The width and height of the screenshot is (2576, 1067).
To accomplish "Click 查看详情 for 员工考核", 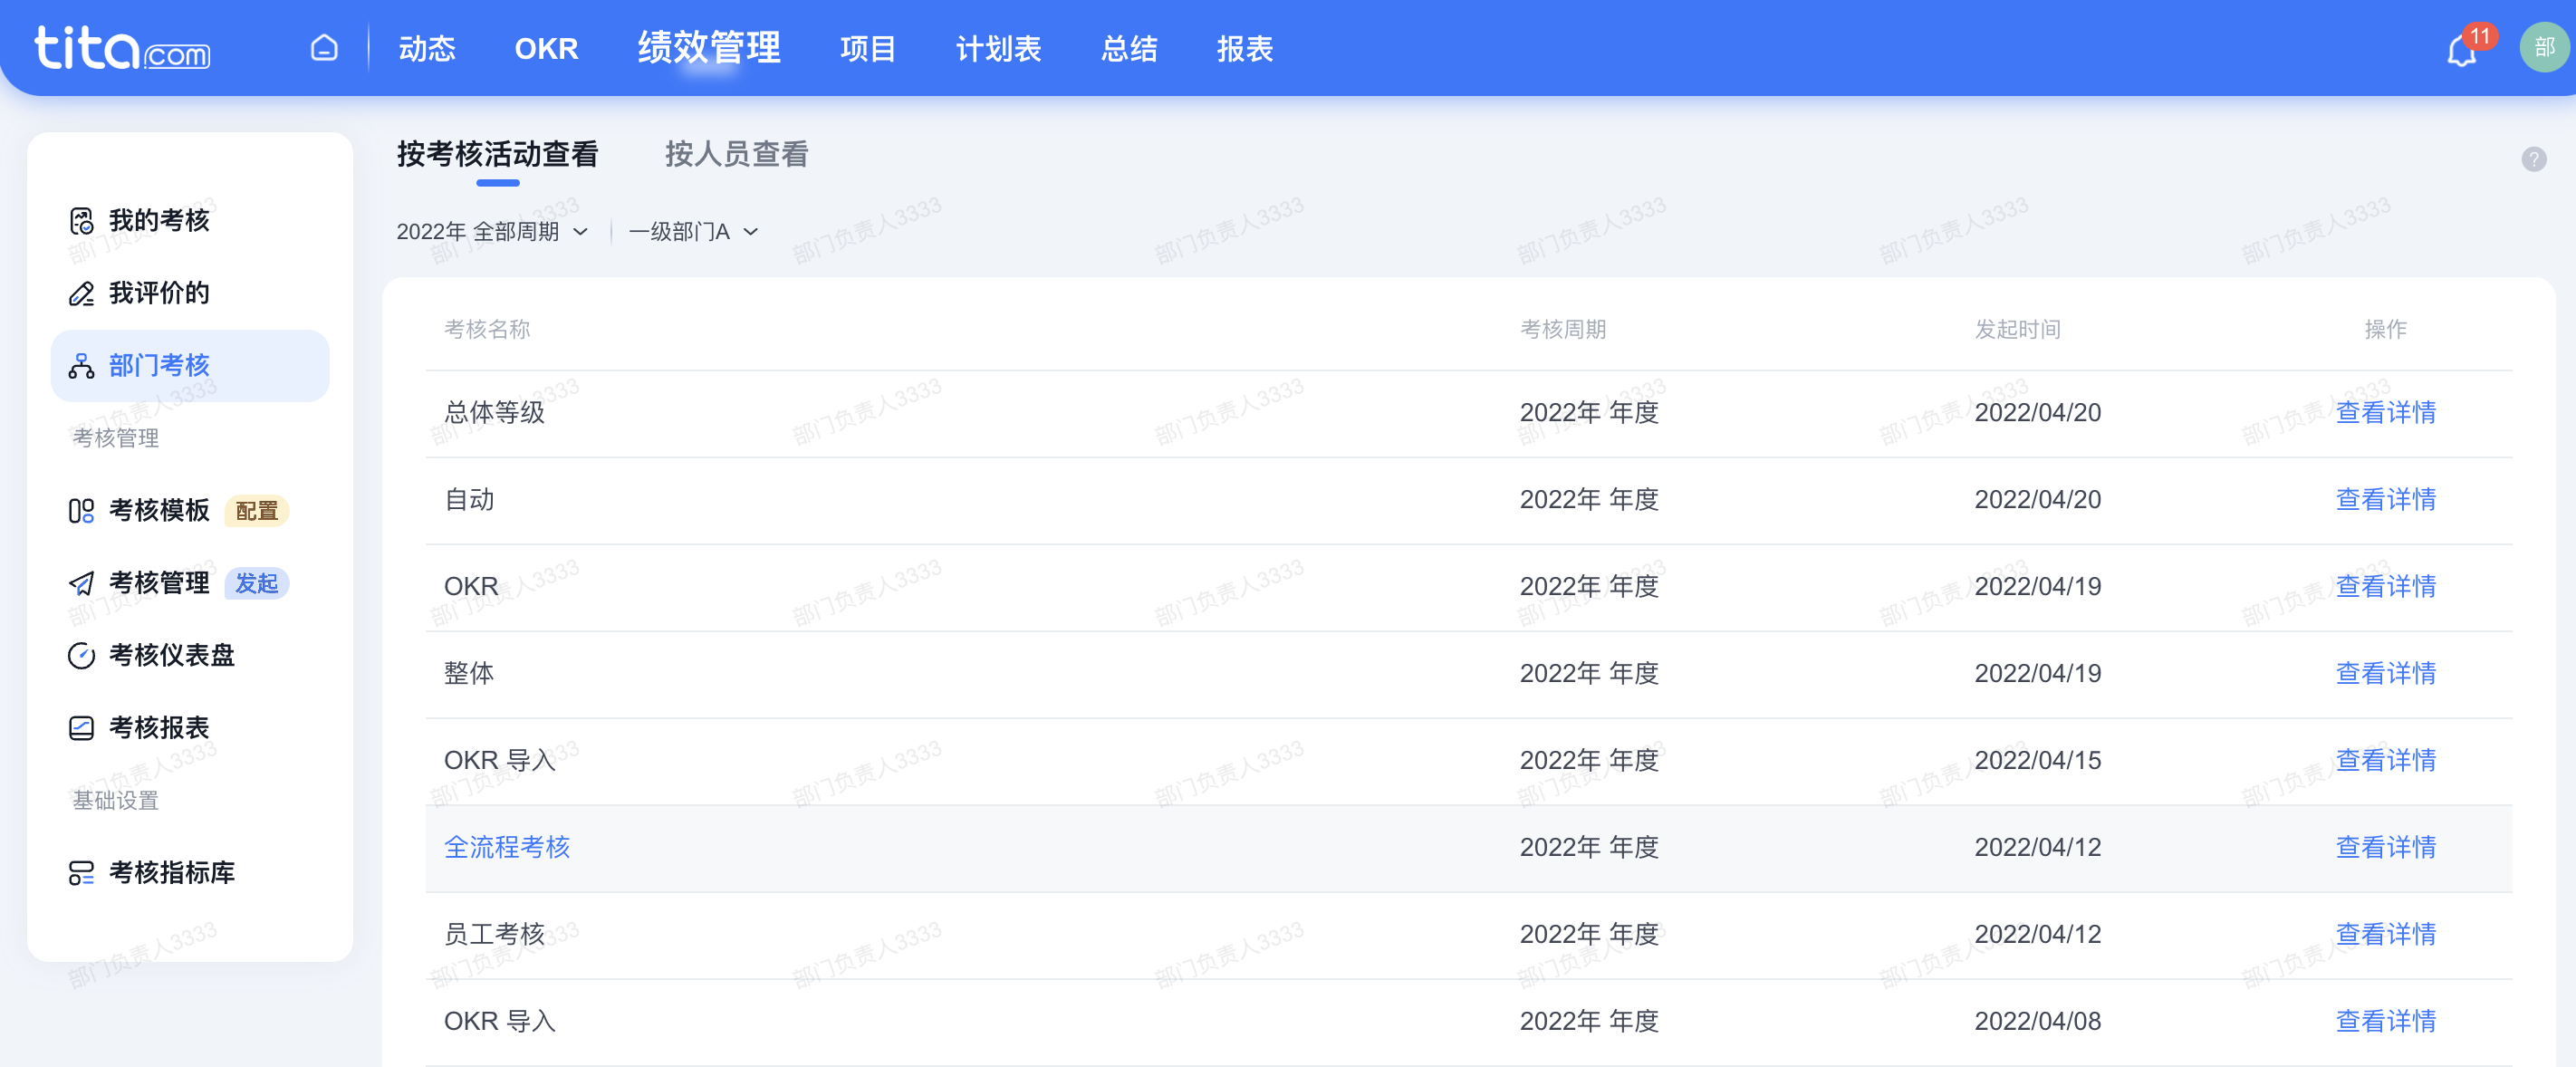I will [2385, 934].
